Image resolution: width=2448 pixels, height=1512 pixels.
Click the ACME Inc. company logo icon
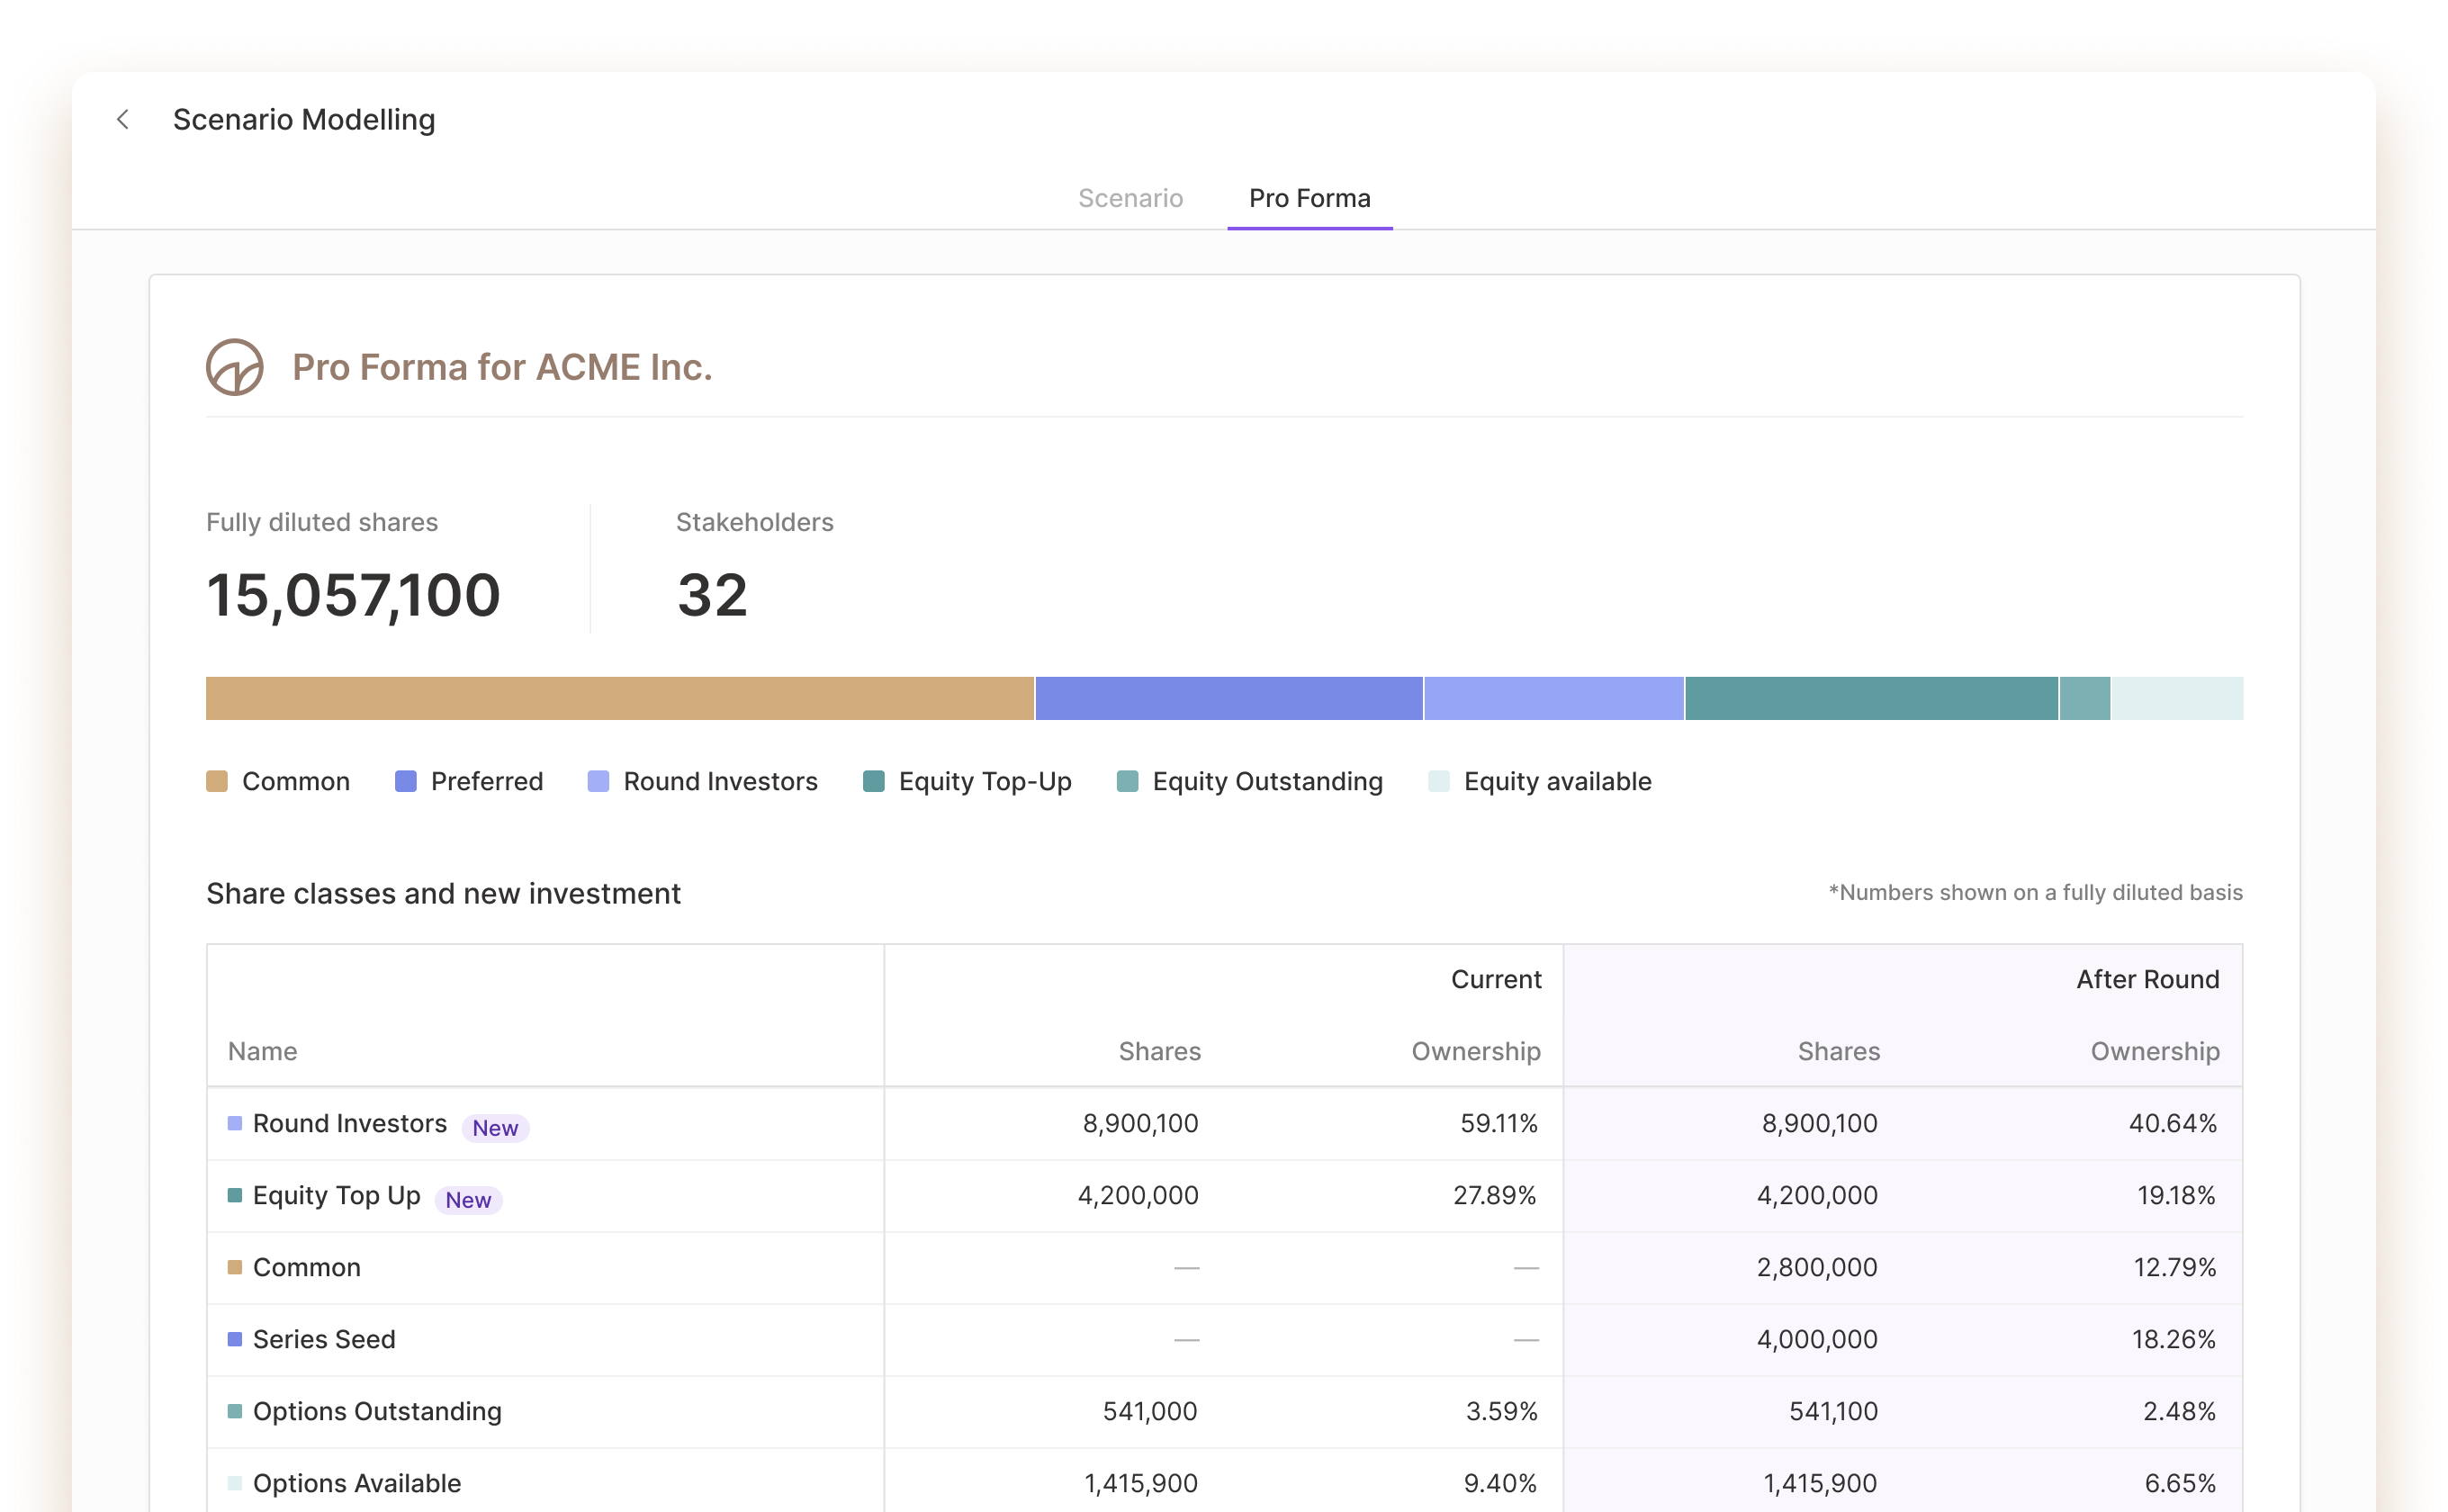(x=235, y=367)
